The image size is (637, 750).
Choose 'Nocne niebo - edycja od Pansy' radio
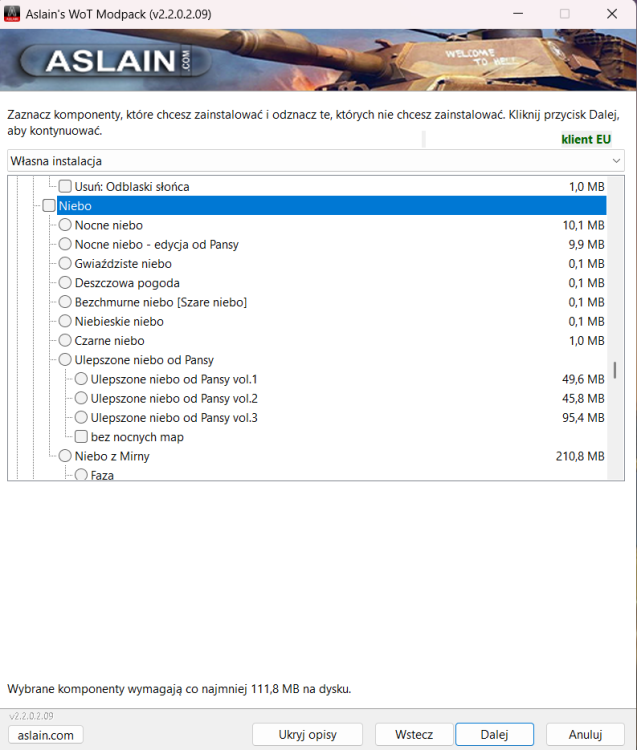(x=65, y=244)
